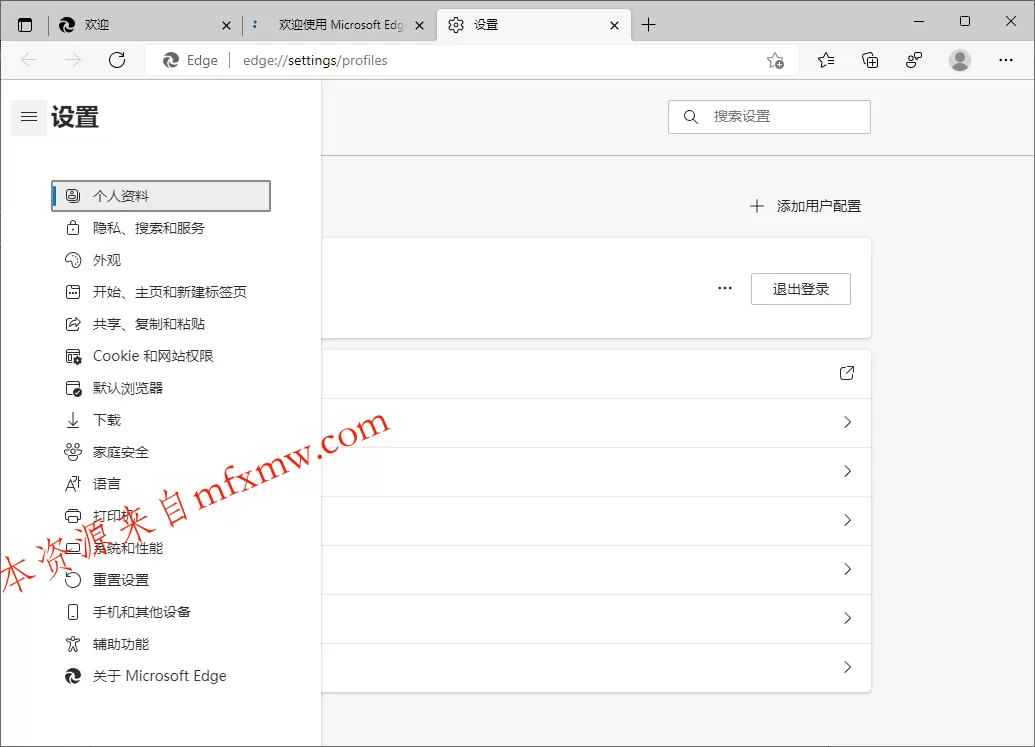The image size is (1035, 747).
Task: Click the Edge site identity label in address bar
Action: tap(190, 60)
